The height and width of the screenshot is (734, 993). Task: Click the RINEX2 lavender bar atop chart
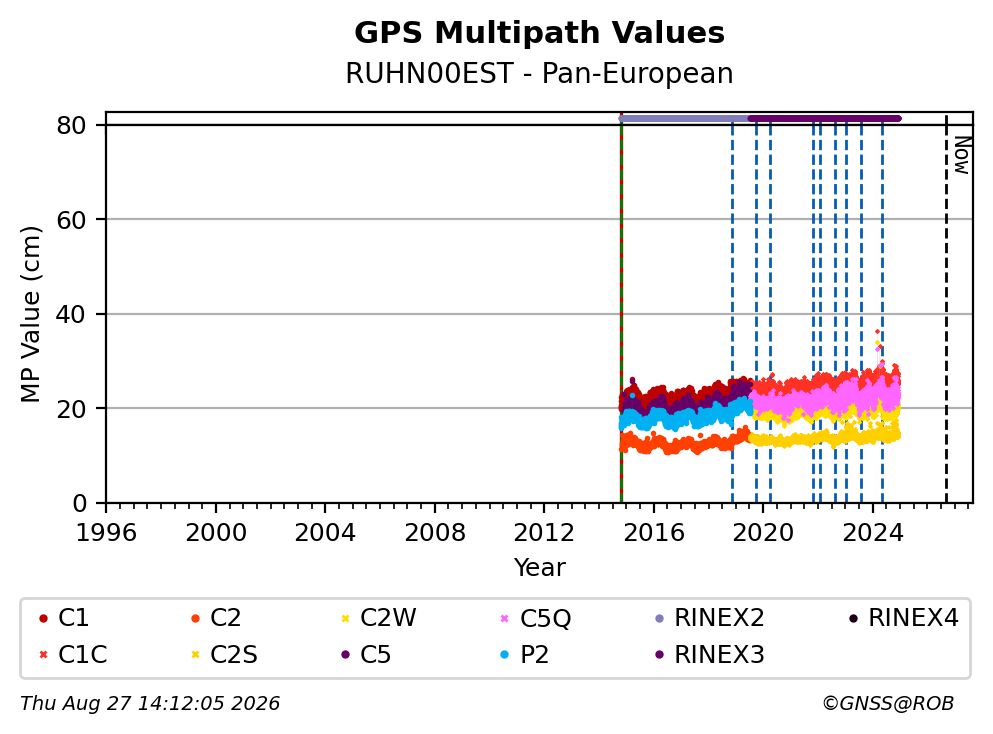pyautogui.click(x=683, y=118)
